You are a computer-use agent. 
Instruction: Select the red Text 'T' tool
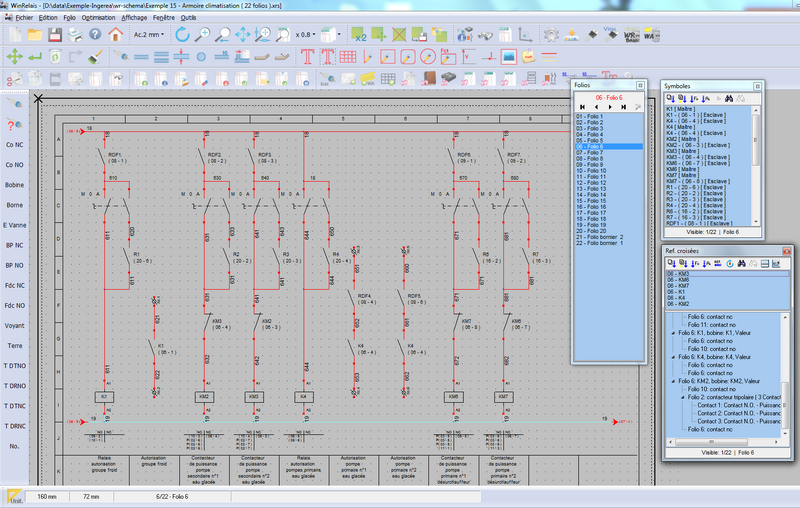[x=308, y=56]
